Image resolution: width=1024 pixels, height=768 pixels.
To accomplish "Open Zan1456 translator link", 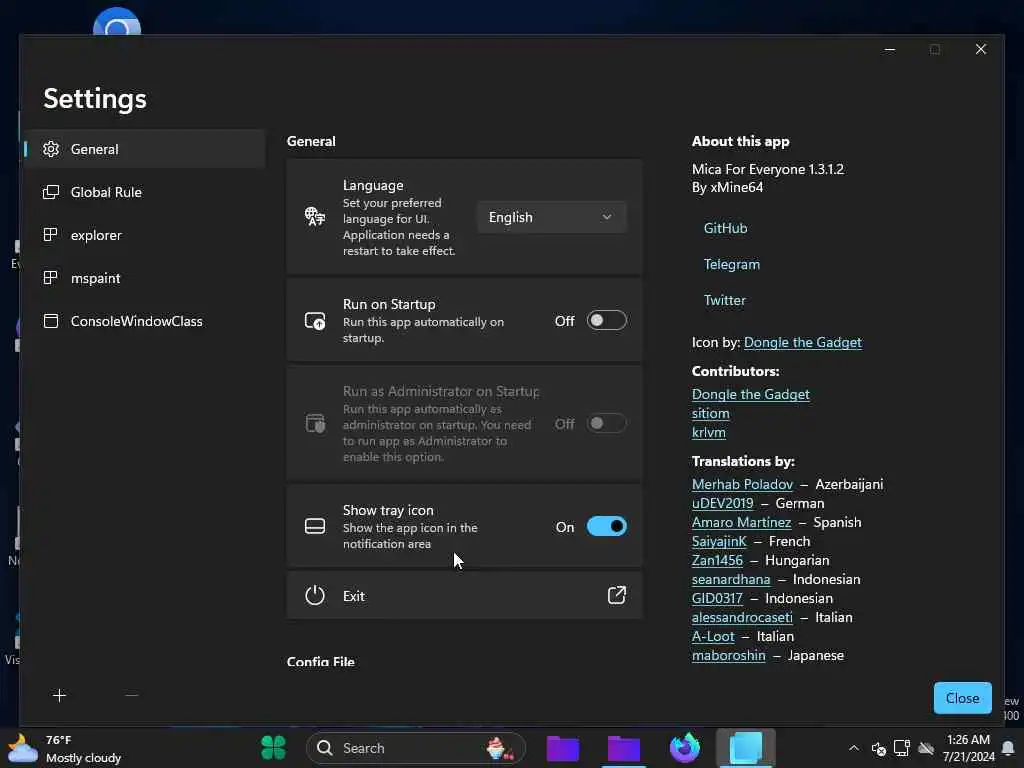I will [717, 560].
